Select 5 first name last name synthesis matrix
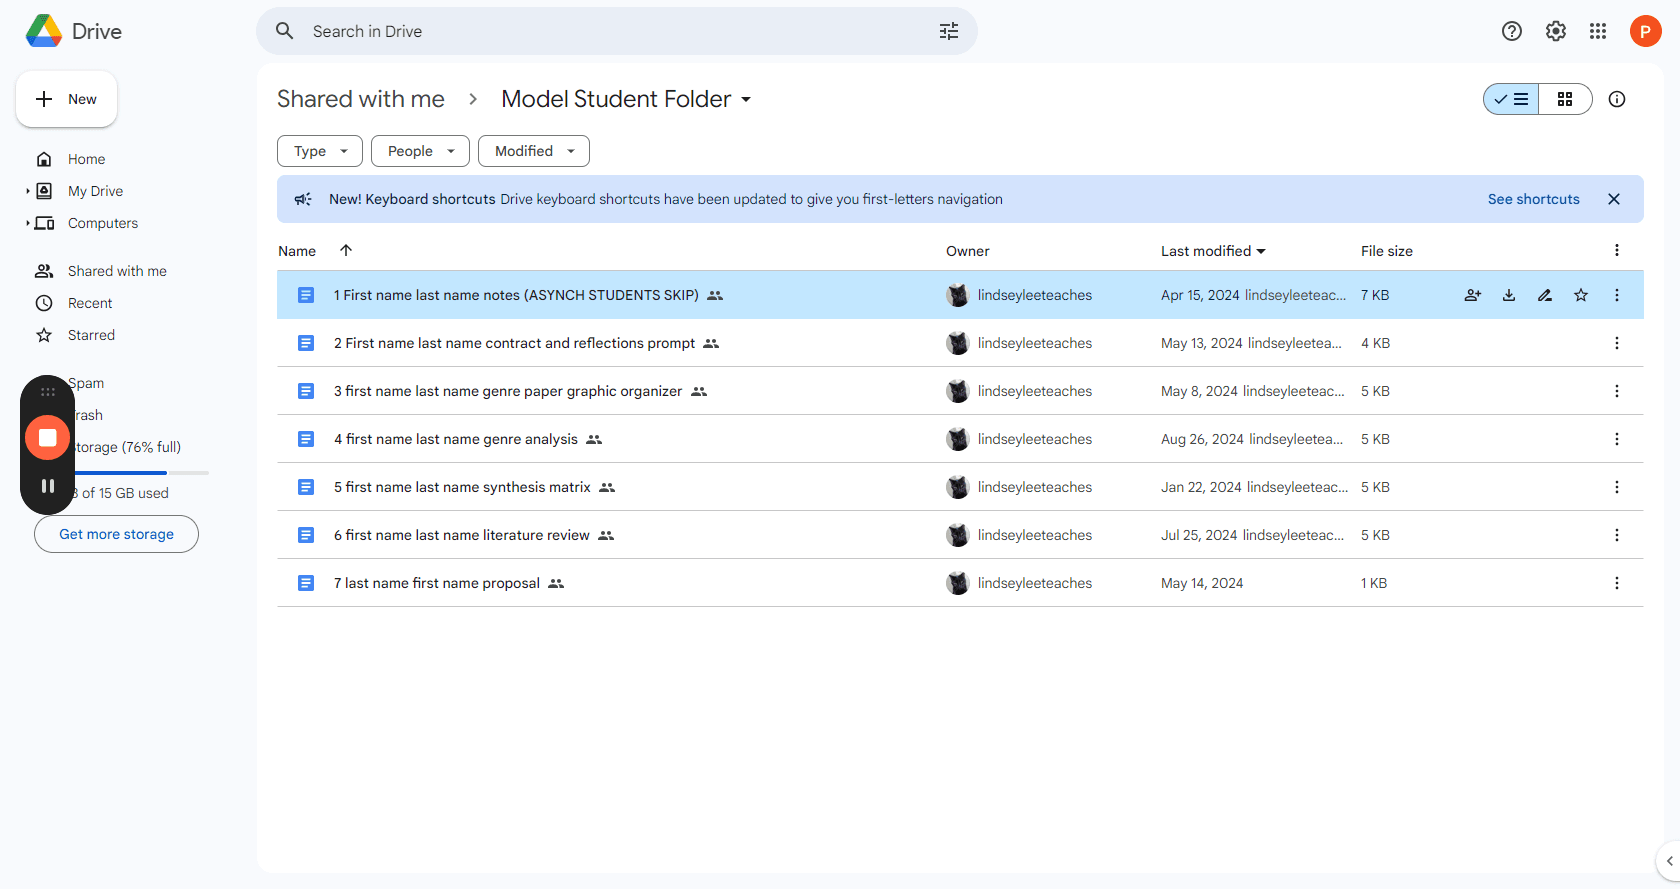 click(x=960, y=487)
